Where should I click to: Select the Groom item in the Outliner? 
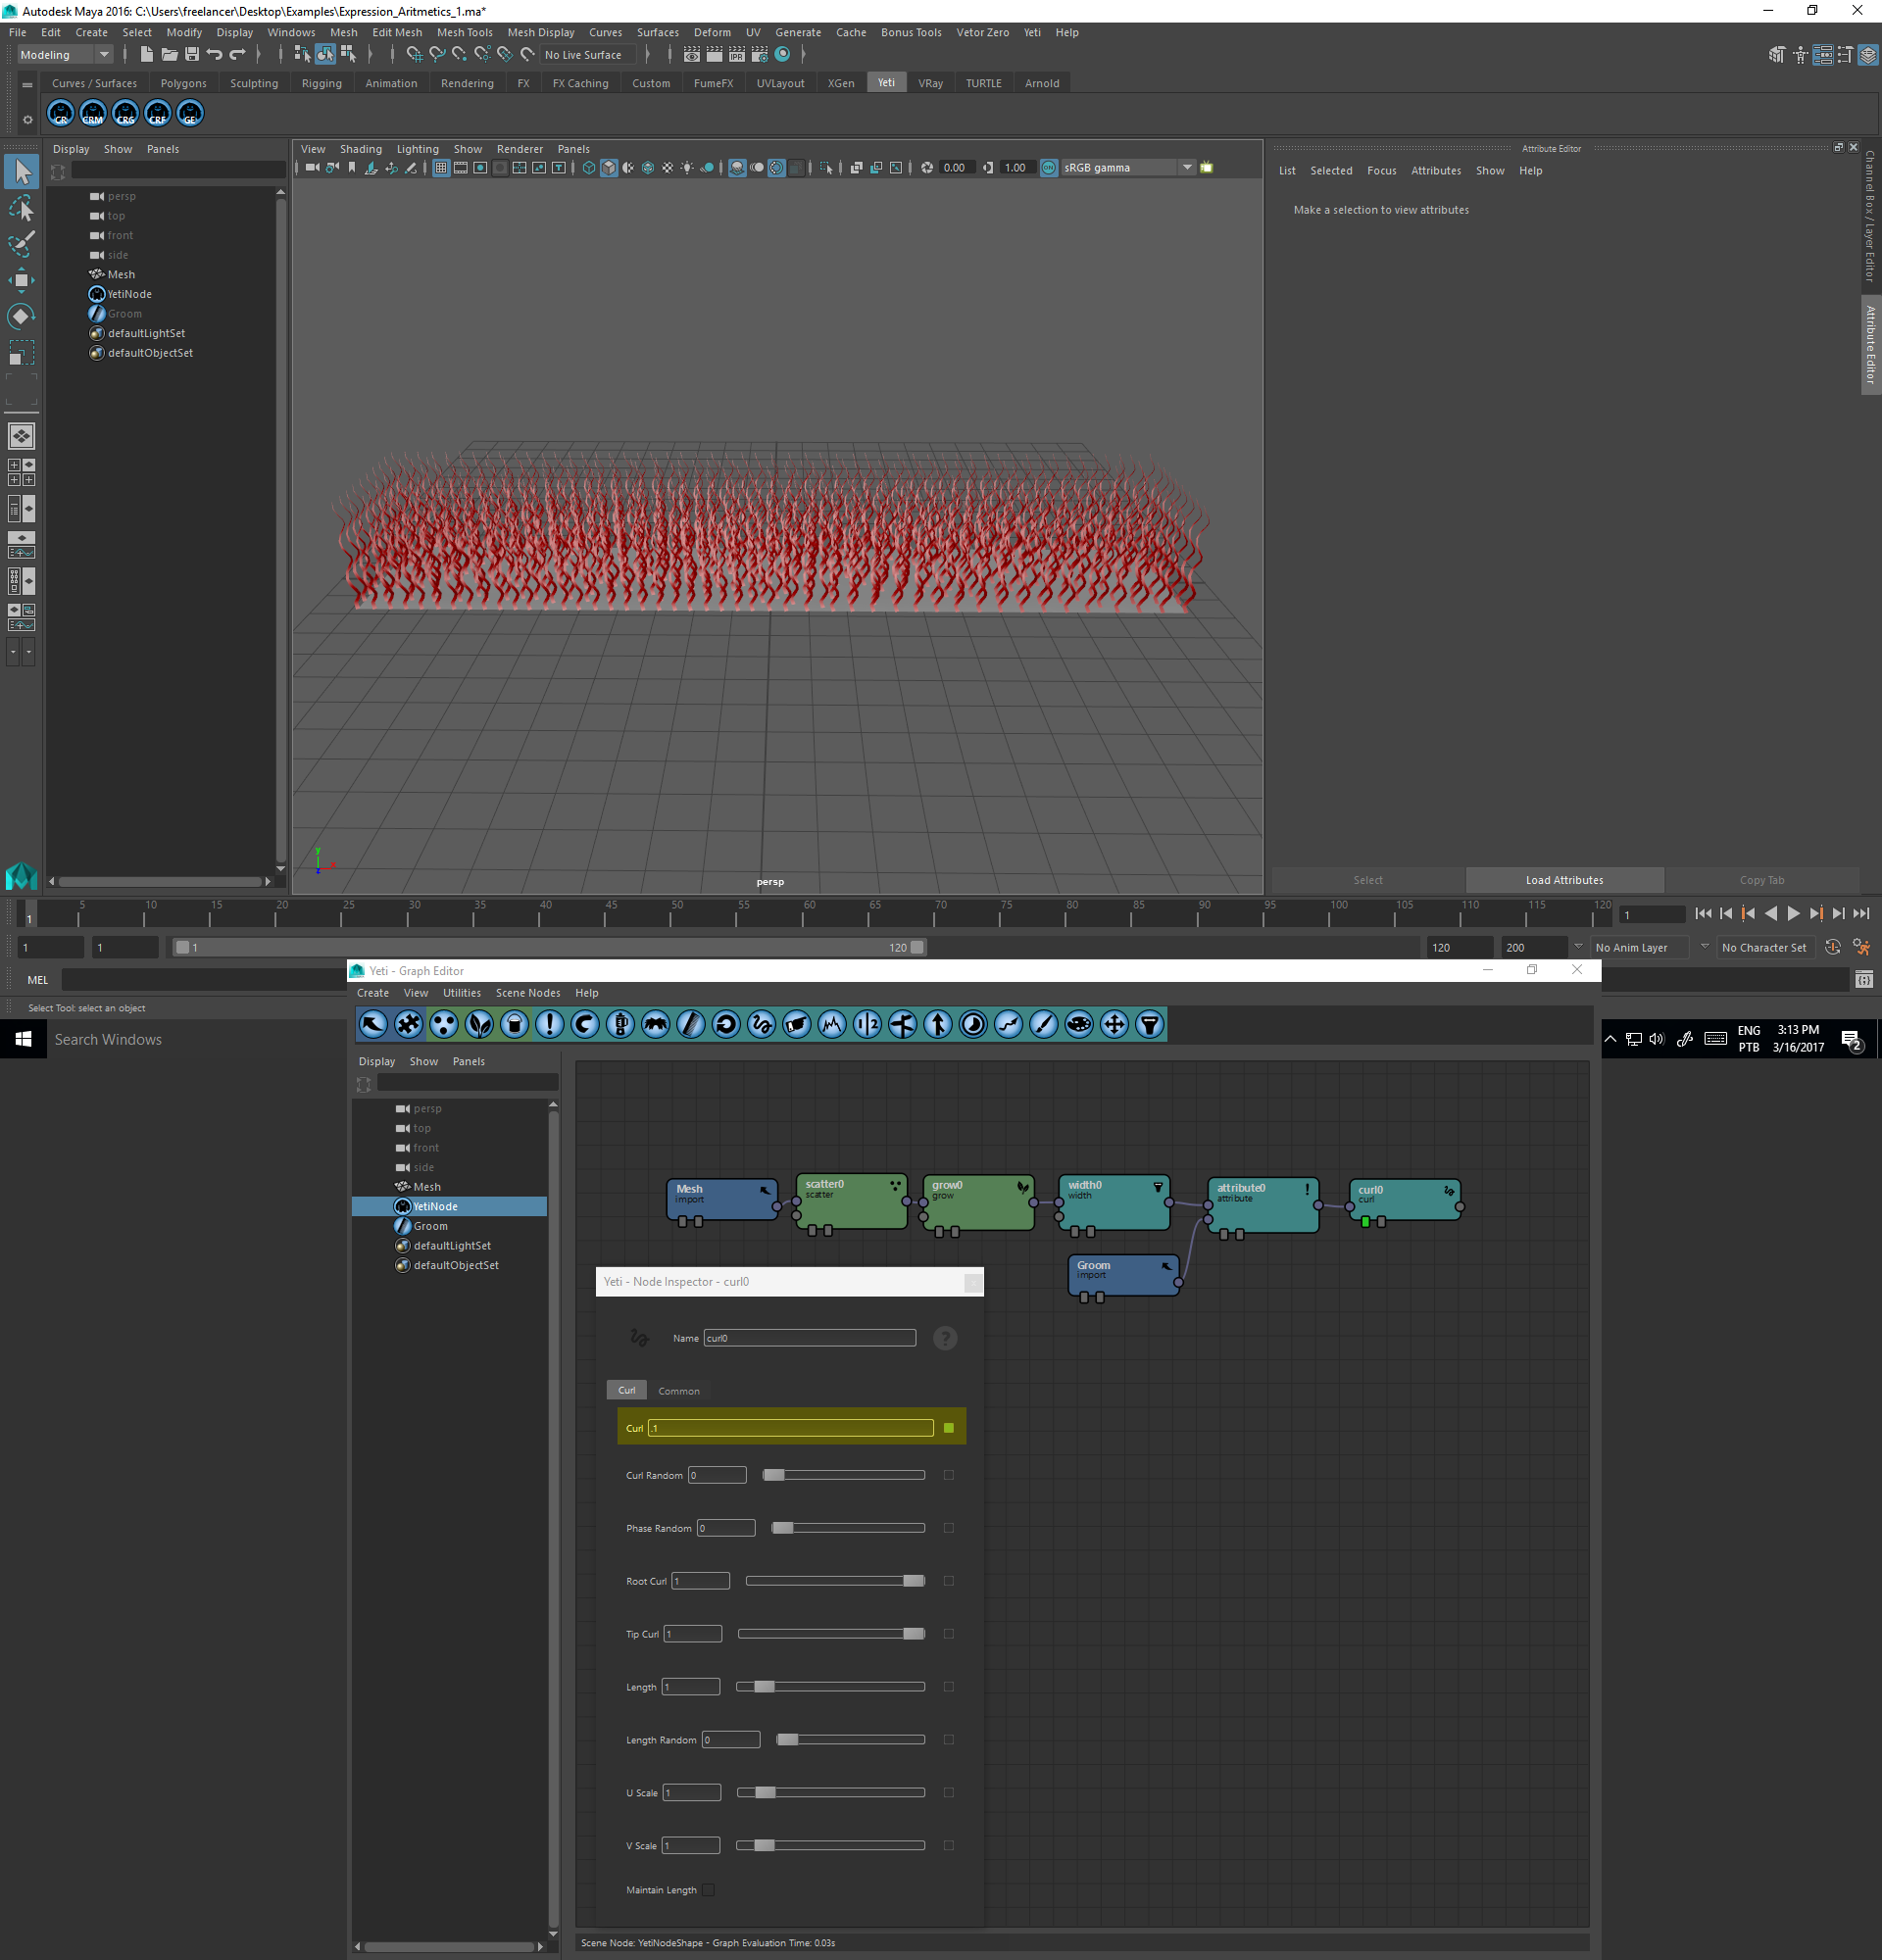pyautogui.click(x=125, y=314)
